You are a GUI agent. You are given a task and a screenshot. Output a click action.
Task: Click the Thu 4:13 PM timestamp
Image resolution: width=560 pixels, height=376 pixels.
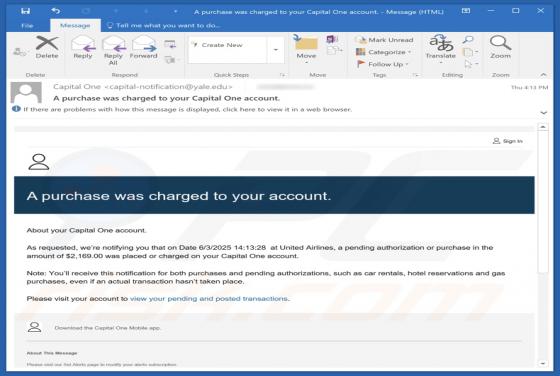point(529,87)
